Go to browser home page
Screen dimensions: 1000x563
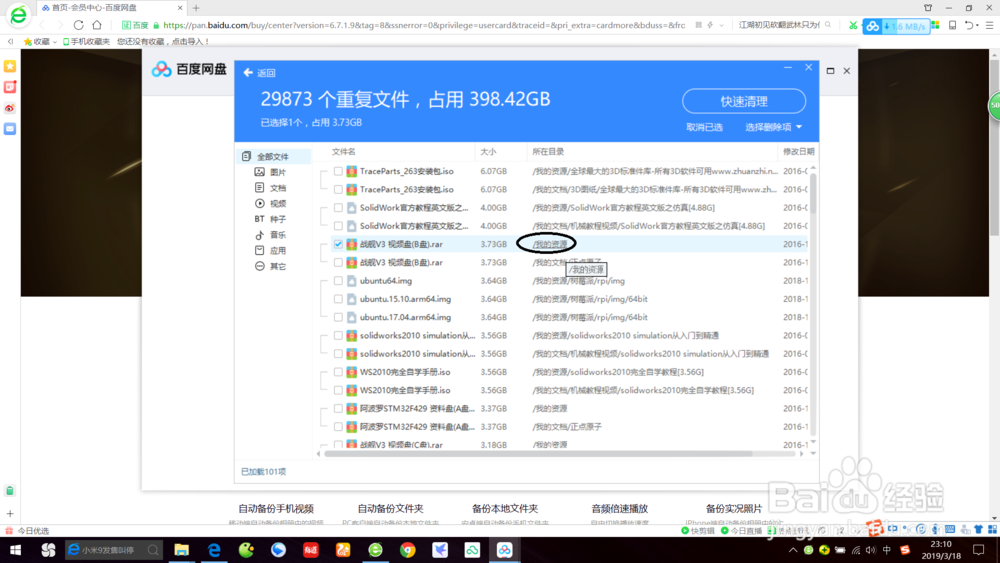[97, 25]
